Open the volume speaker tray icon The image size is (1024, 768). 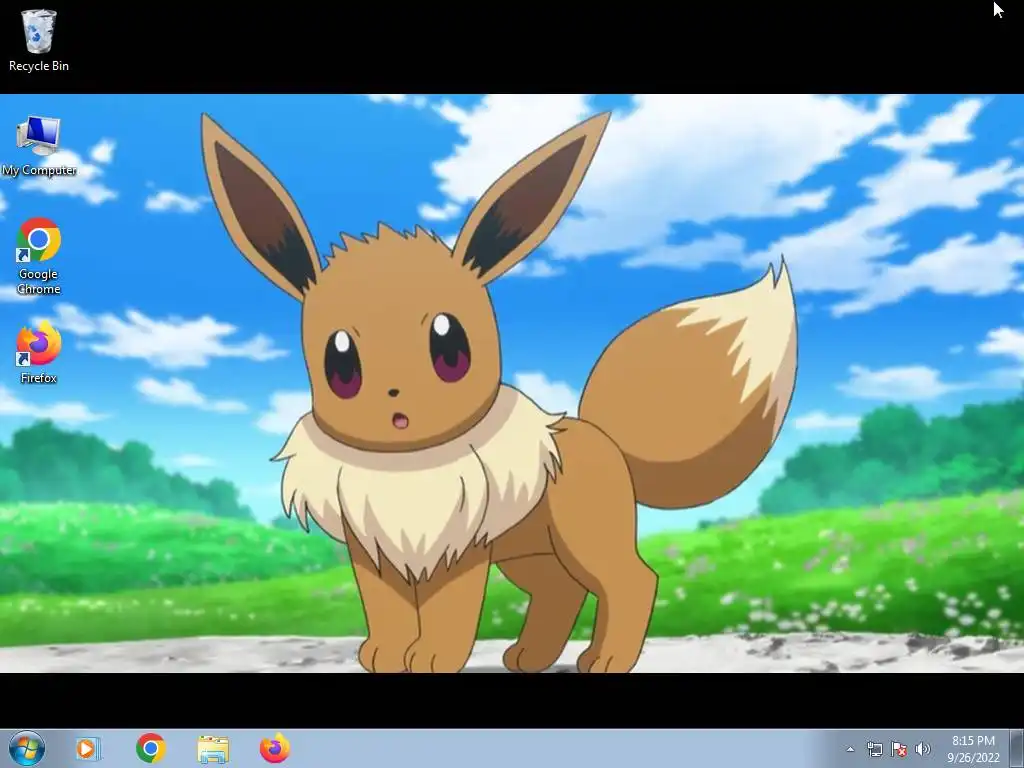tap(923, 749)
